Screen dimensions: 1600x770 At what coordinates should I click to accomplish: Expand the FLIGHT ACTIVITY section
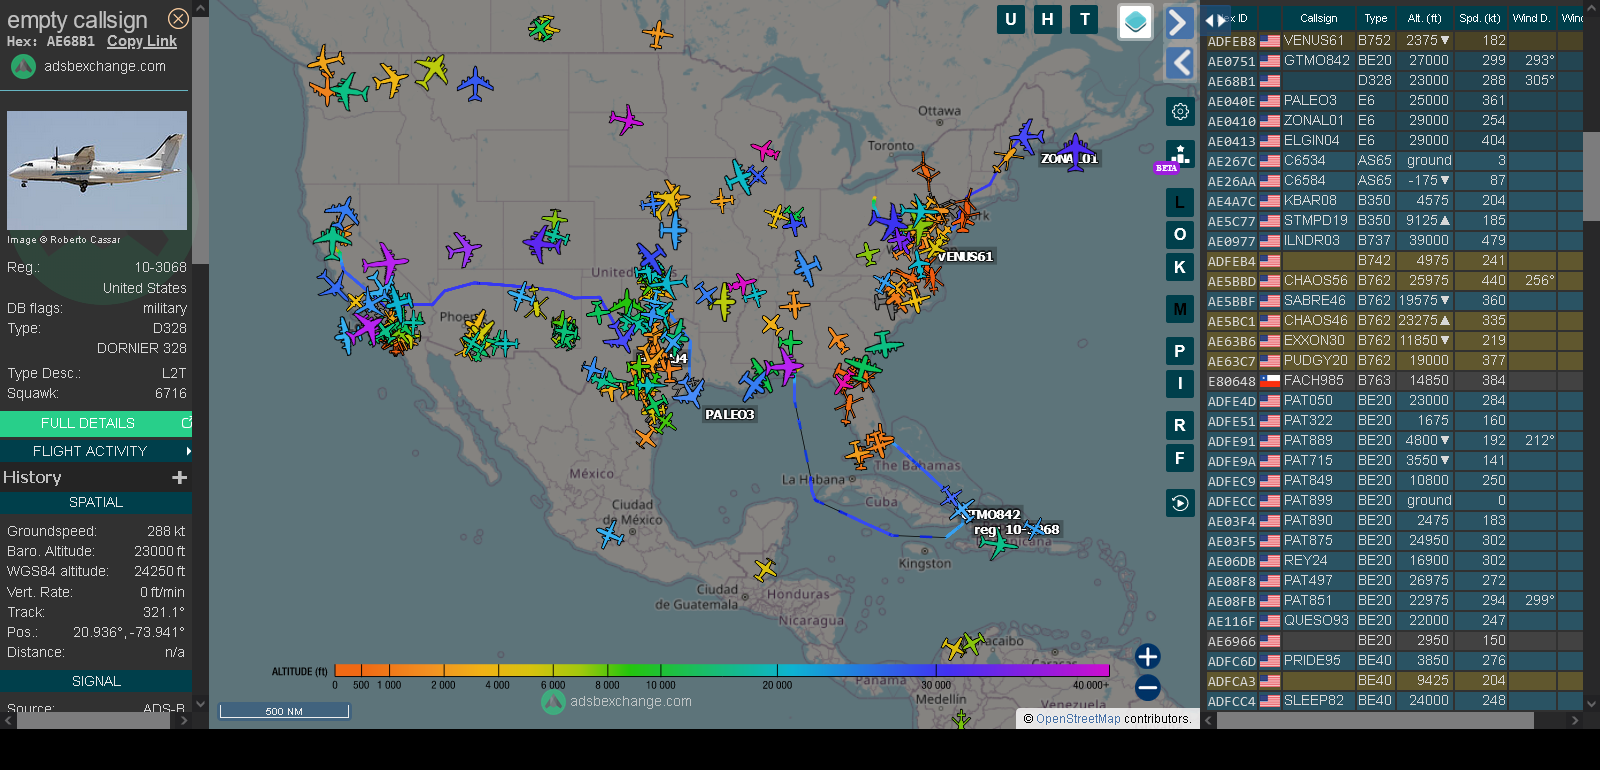96,451
